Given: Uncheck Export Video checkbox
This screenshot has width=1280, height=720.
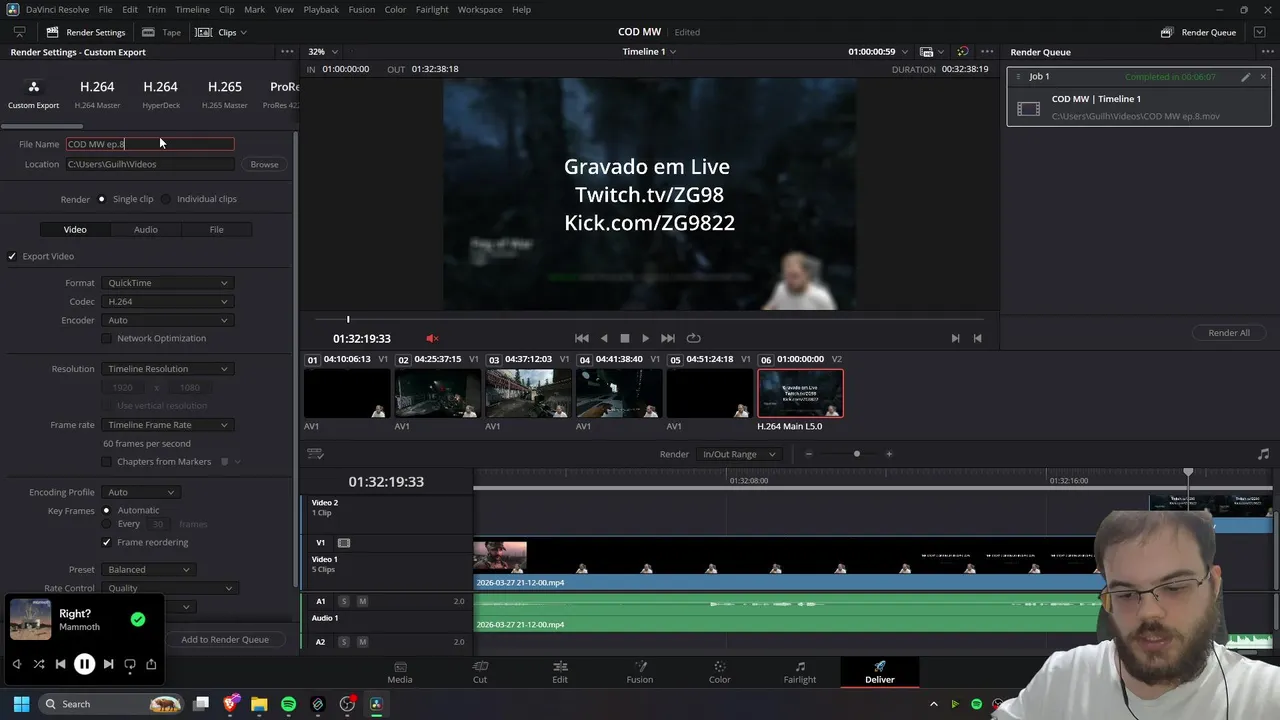Looking at the screenshot, I should [12, 256].
